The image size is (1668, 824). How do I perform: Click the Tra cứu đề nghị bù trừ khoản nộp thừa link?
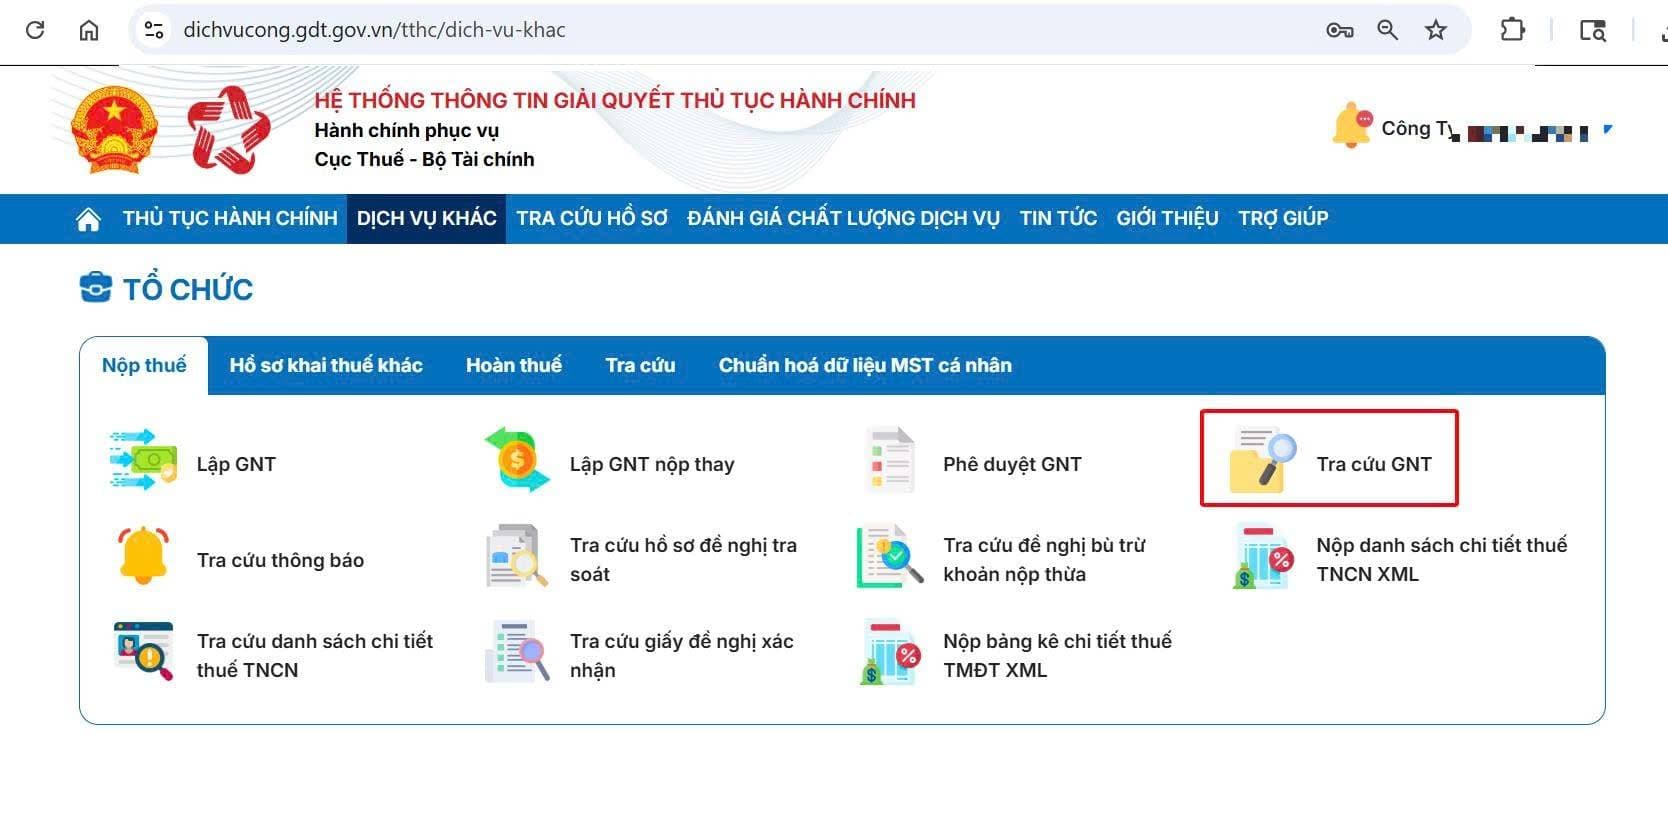pyautogui.click(x=1044, y=560)
